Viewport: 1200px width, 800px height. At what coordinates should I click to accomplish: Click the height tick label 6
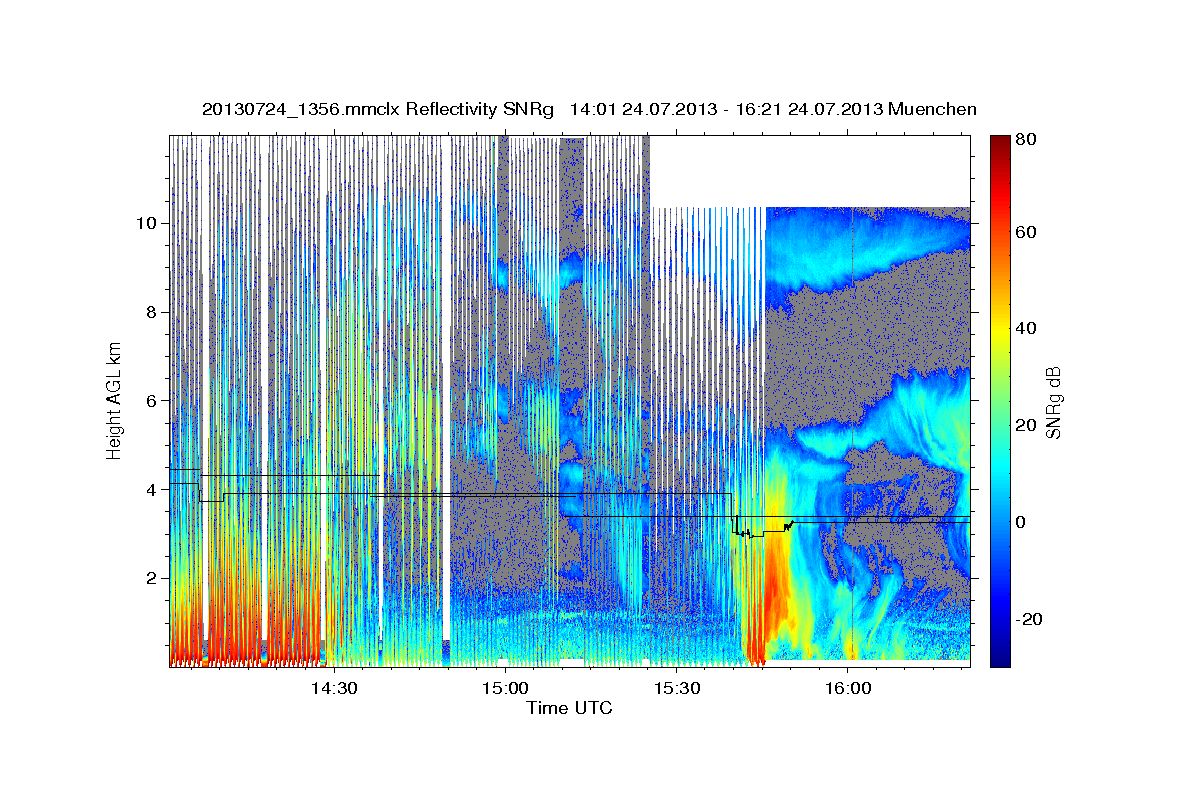click(152, 401)
